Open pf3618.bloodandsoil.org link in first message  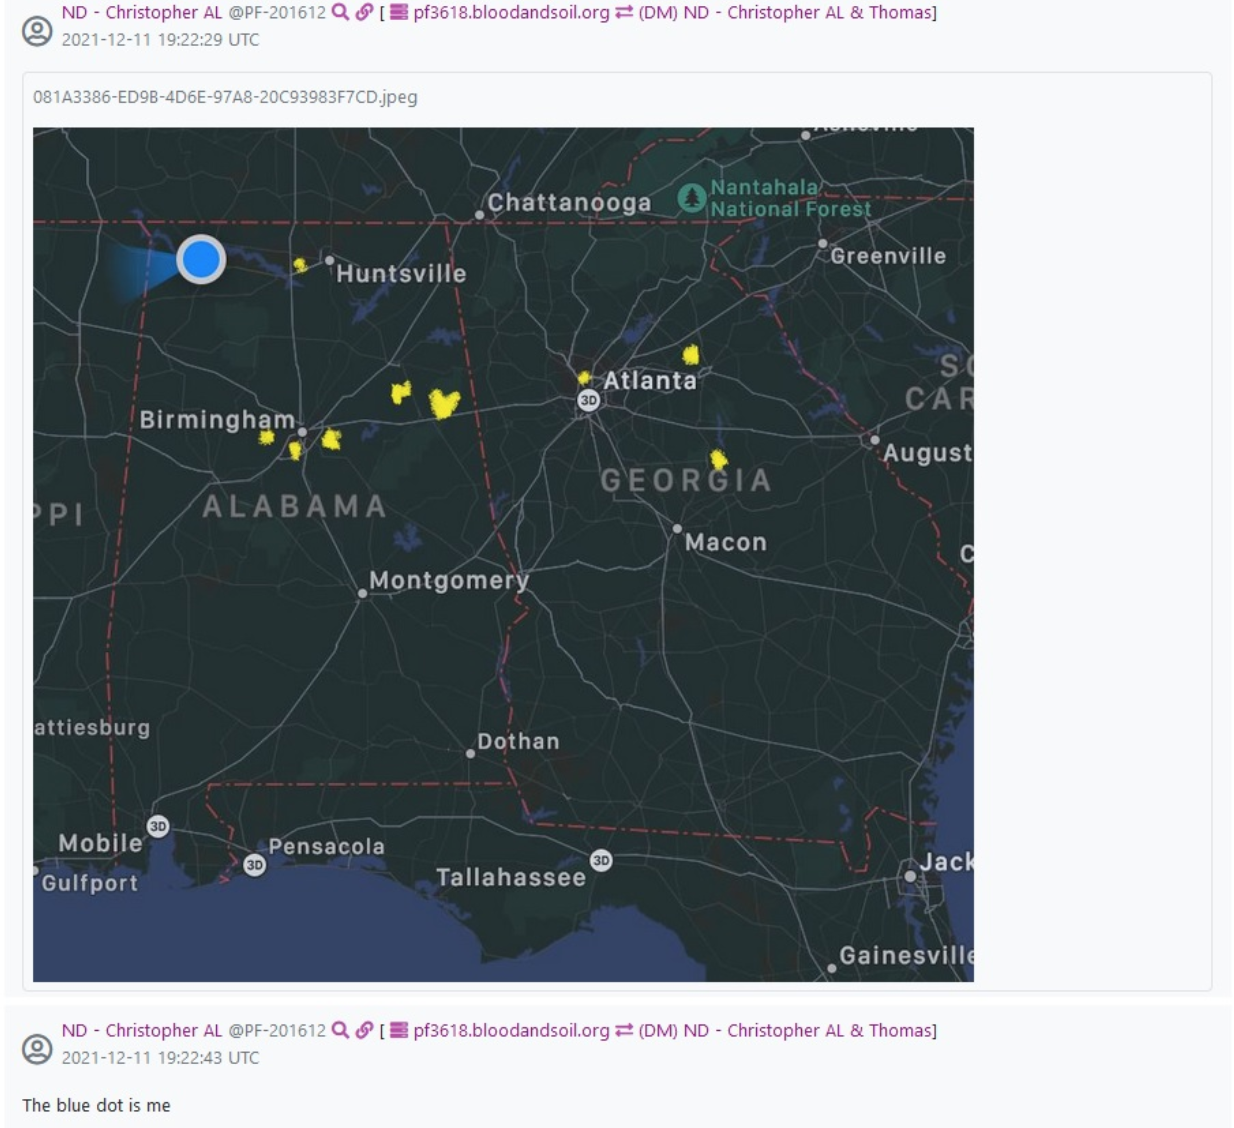[510, 12]
